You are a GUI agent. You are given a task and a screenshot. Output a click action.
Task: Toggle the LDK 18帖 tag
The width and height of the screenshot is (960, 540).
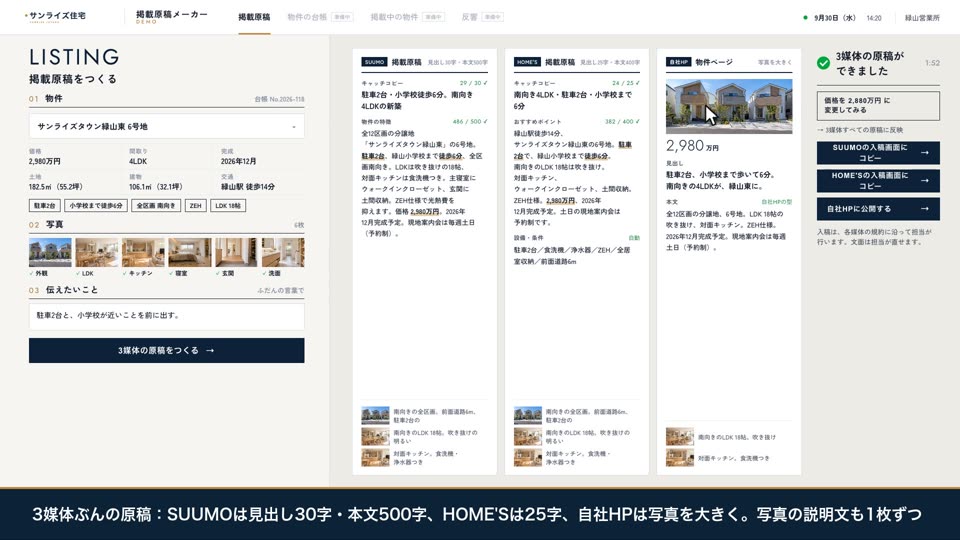tap(228, 206)
